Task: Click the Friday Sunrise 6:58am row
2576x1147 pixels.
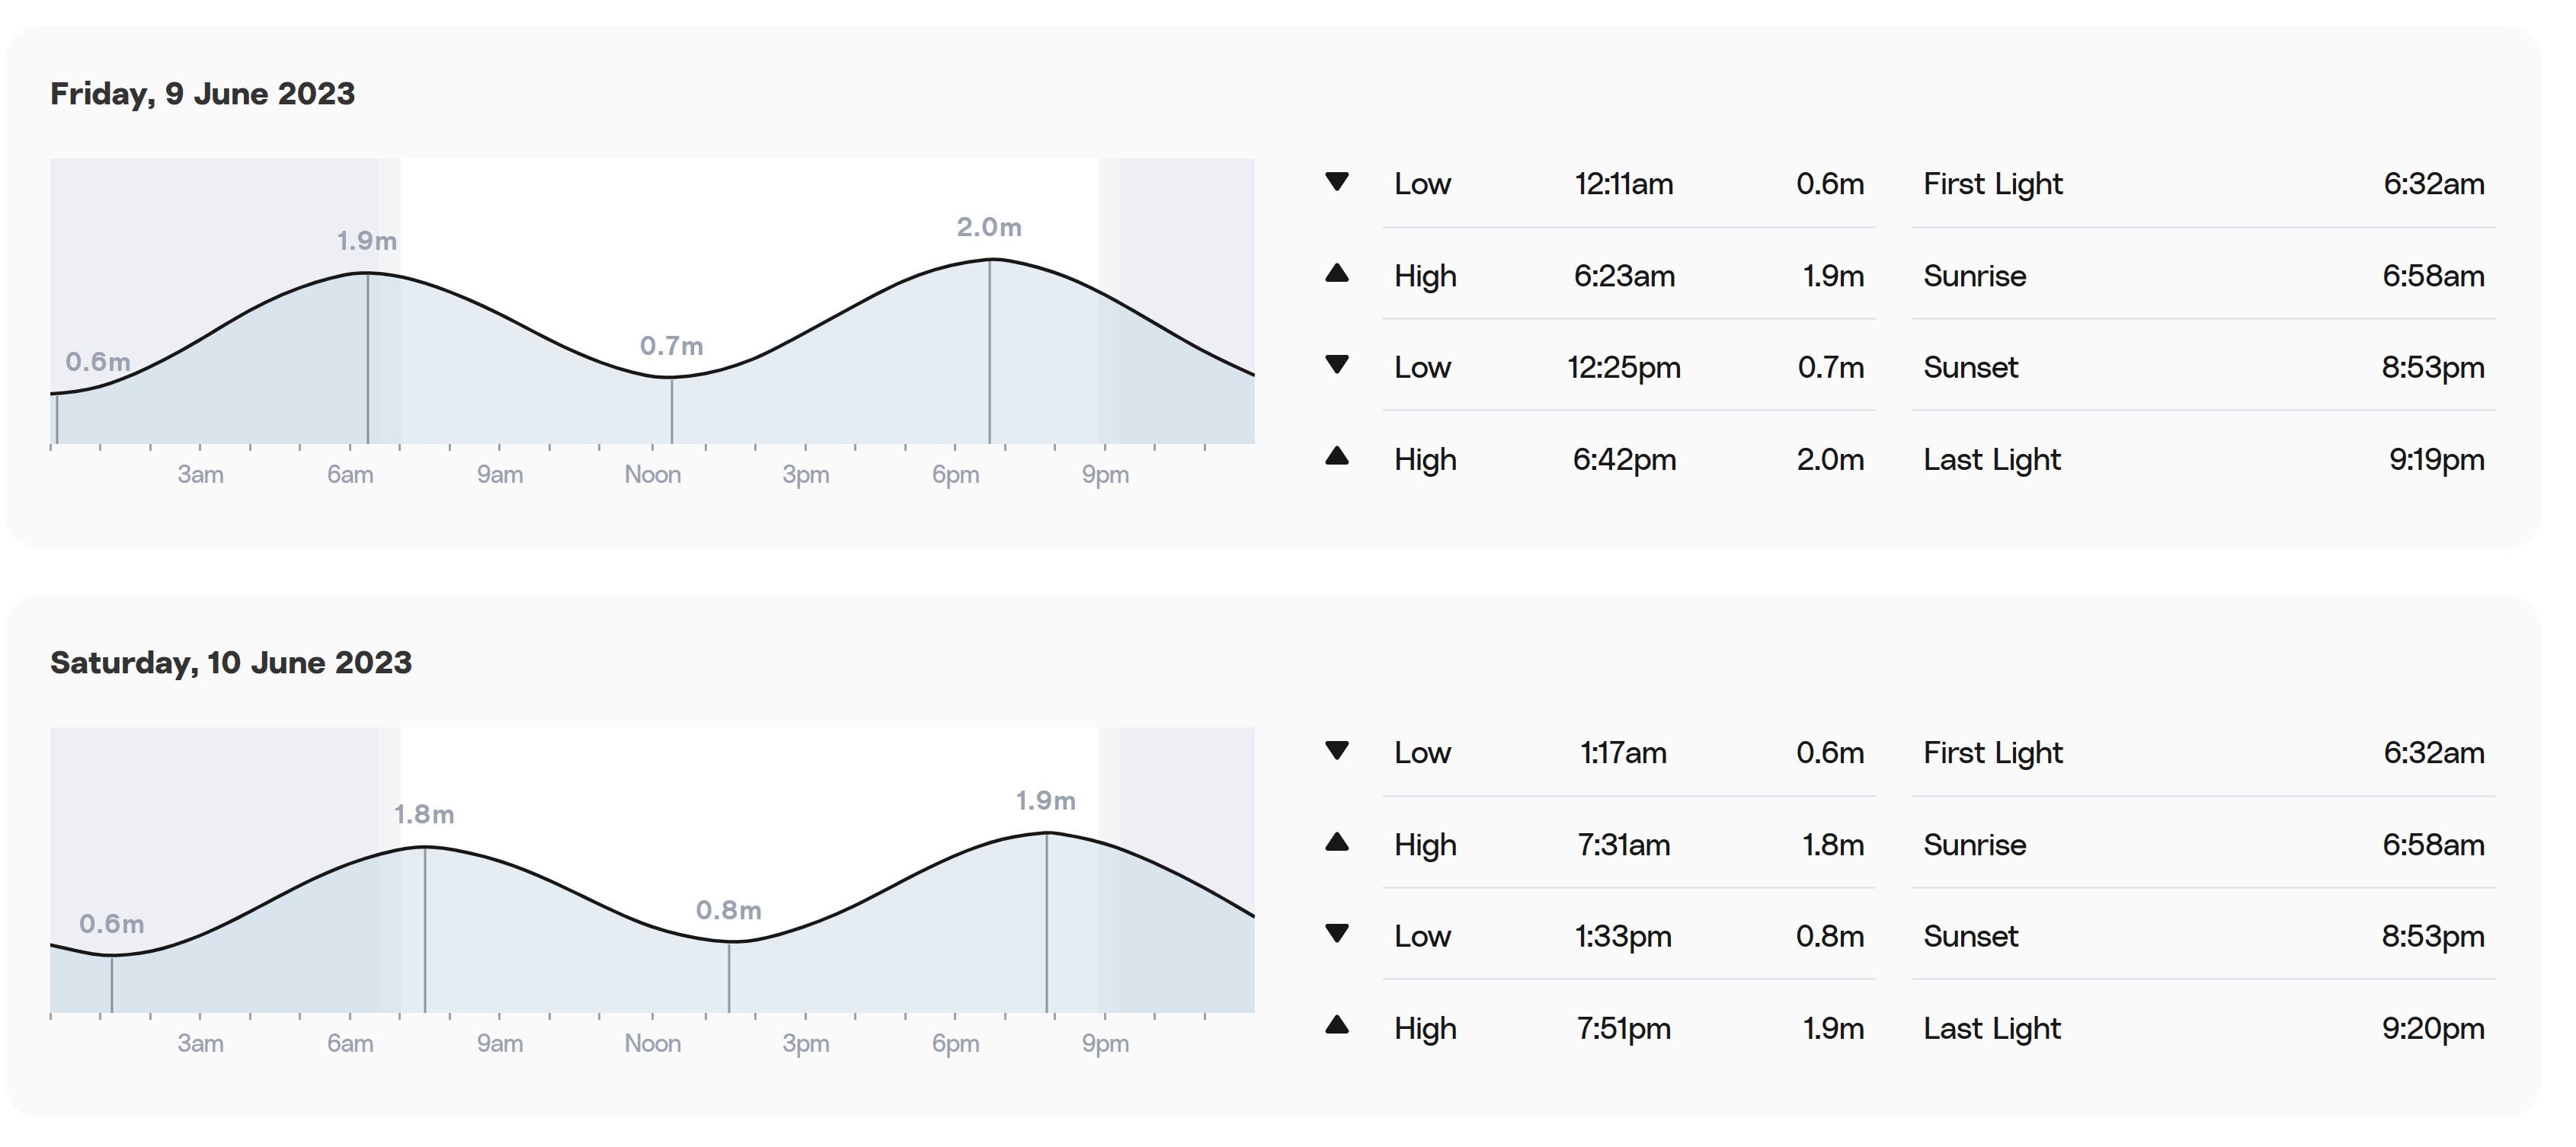Action: tap(2204, 276)
